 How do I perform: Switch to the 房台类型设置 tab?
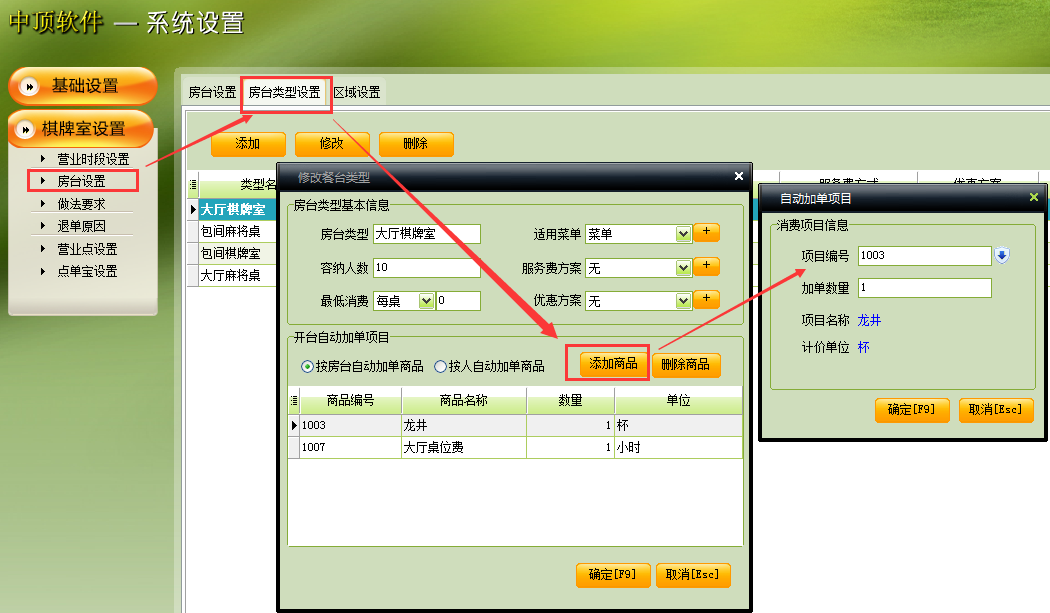[x=285, y=92]
